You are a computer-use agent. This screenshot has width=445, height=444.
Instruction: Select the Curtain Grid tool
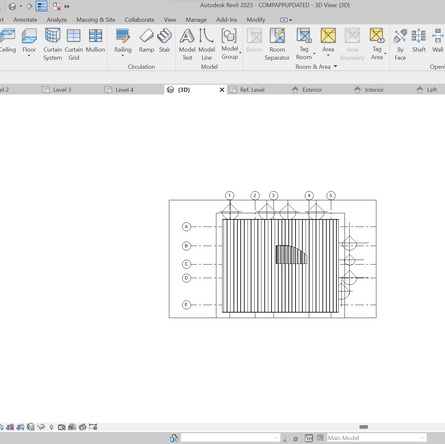tap(74, 44)
